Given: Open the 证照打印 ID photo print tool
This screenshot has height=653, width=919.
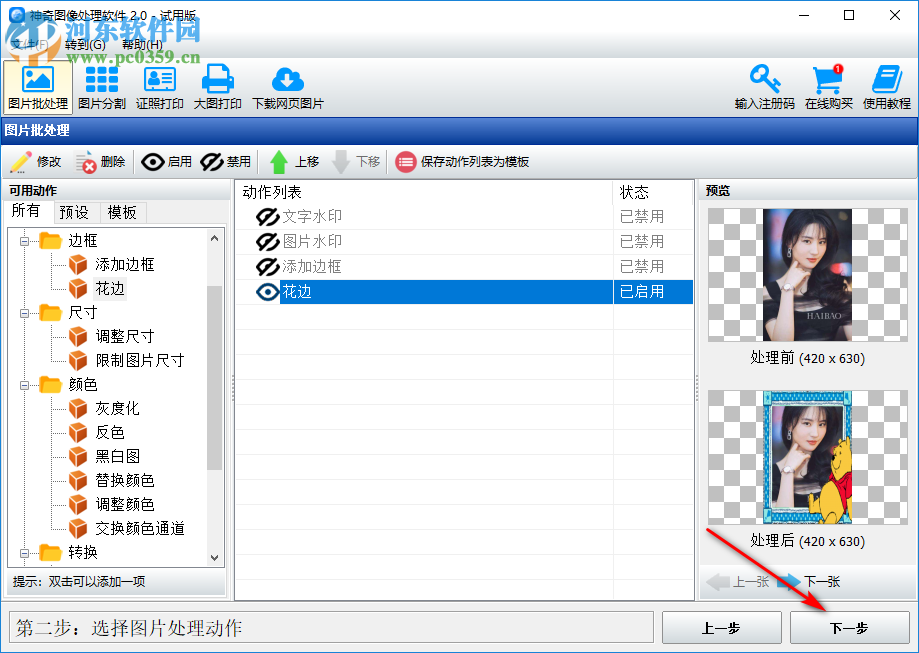Looking at the screenshot, I should click(159, 87).
